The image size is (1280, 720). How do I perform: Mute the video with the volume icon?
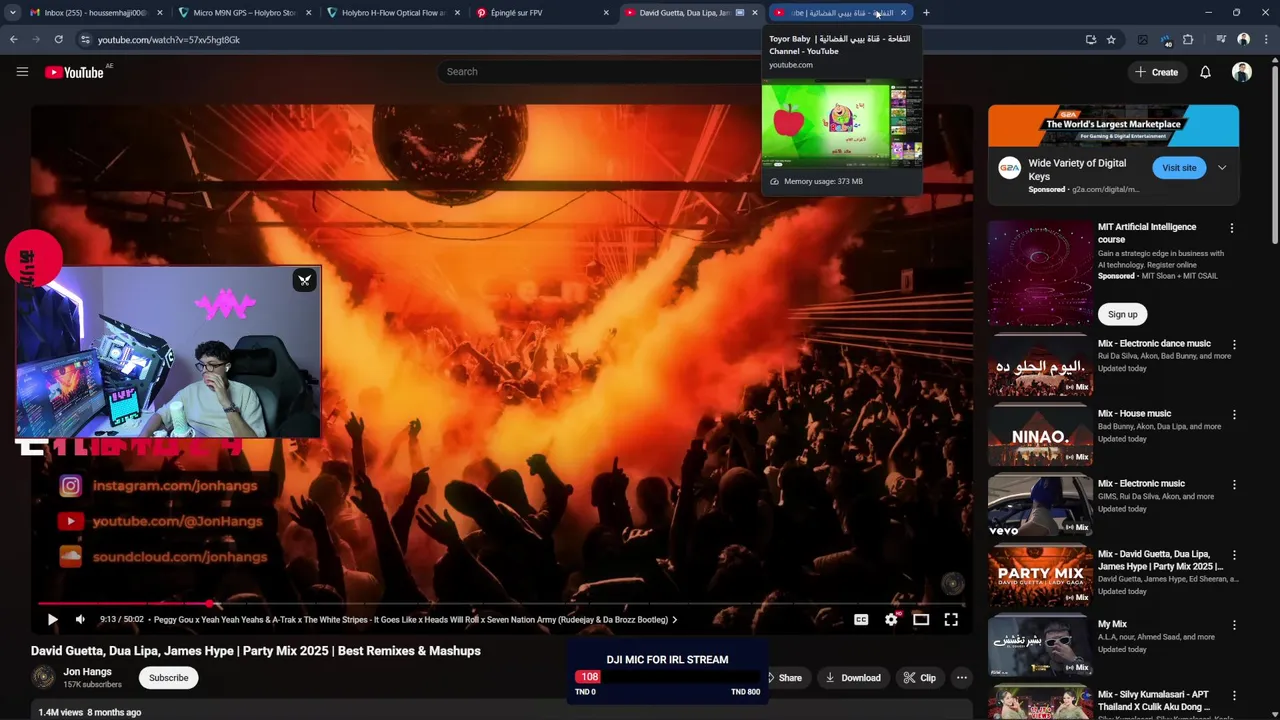pyautogui.click(x=80, y=620)
